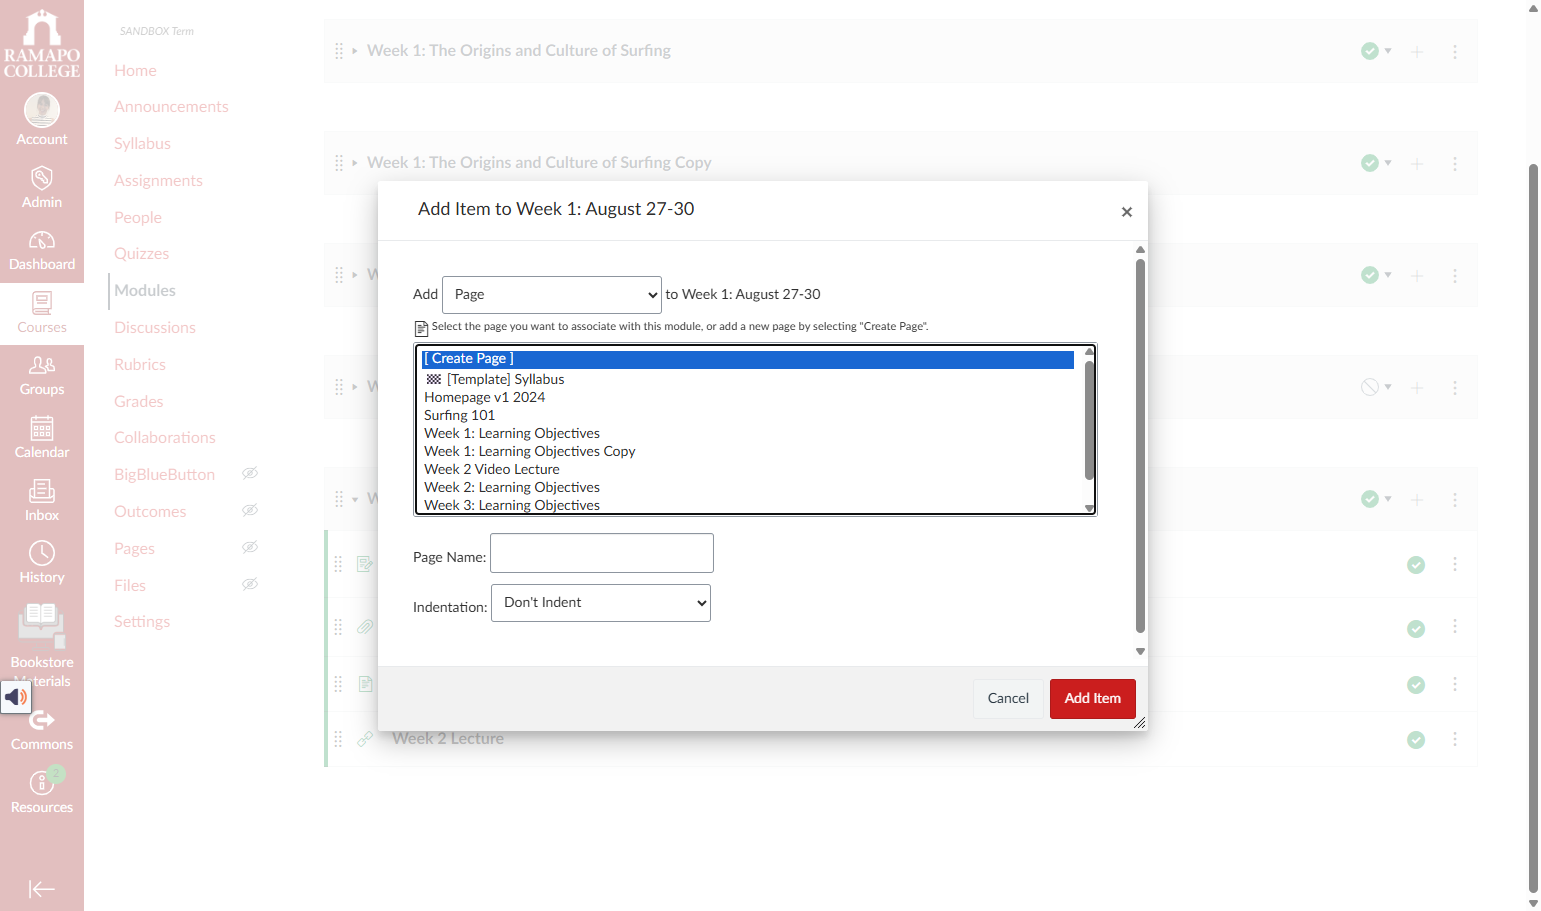Open the Admin section icon

42,188
